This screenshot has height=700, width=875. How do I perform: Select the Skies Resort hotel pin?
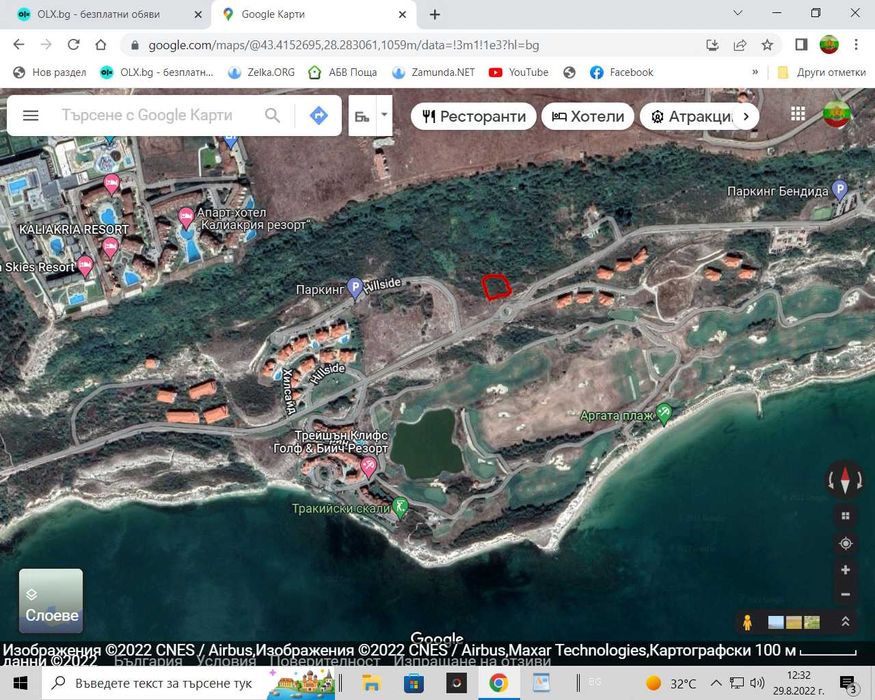85,266
